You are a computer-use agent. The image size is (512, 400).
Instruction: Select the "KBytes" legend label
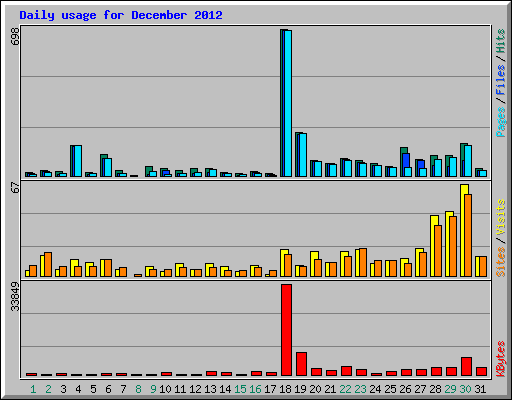coord(500,359)
